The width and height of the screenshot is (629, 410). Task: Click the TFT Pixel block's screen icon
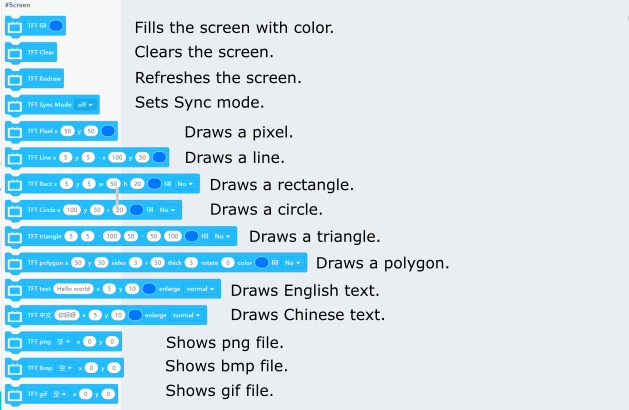[x=15, y=131]
